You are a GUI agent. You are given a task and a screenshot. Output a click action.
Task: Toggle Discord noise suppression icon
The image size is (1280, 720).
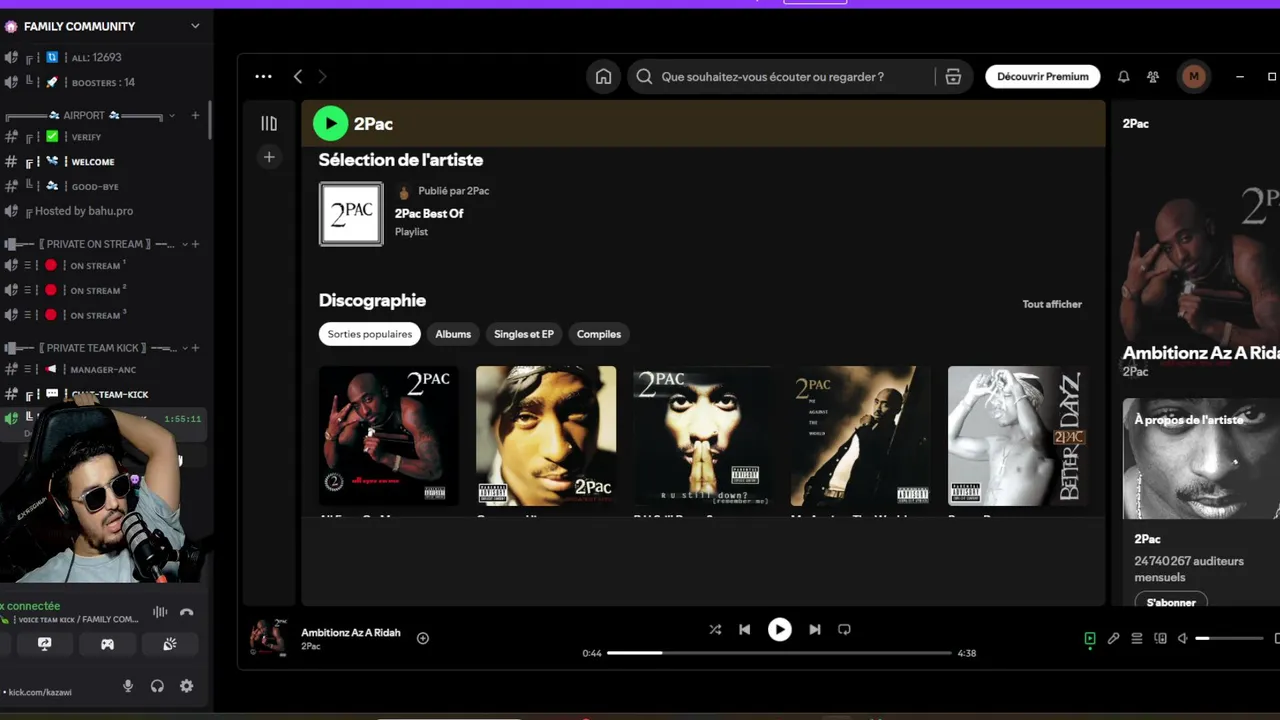click(x=160, y=612)
